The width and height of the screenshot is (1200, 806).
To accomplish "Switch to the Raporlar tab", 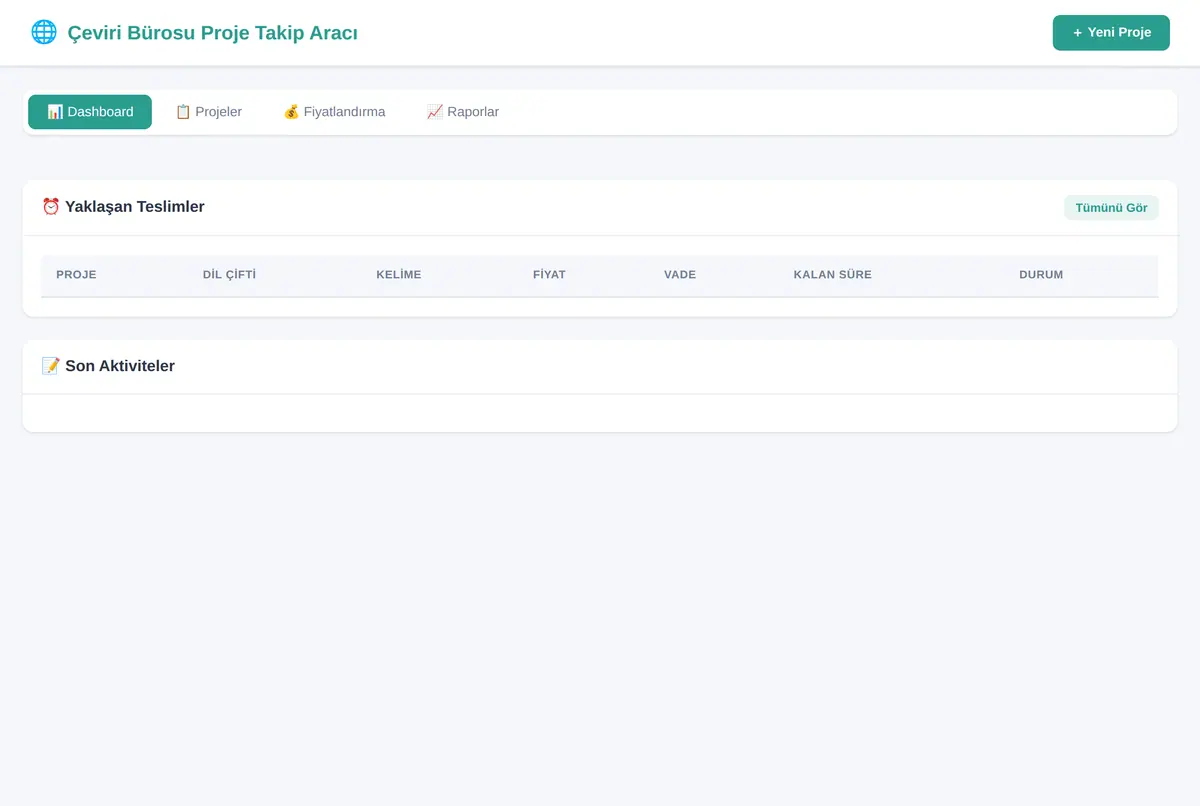I will [x=463, y=112].
